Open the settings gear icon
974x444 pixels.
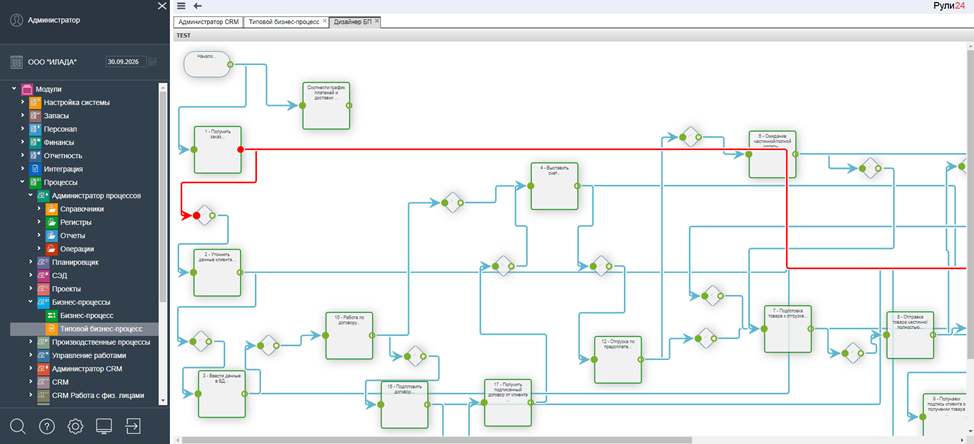76,426
